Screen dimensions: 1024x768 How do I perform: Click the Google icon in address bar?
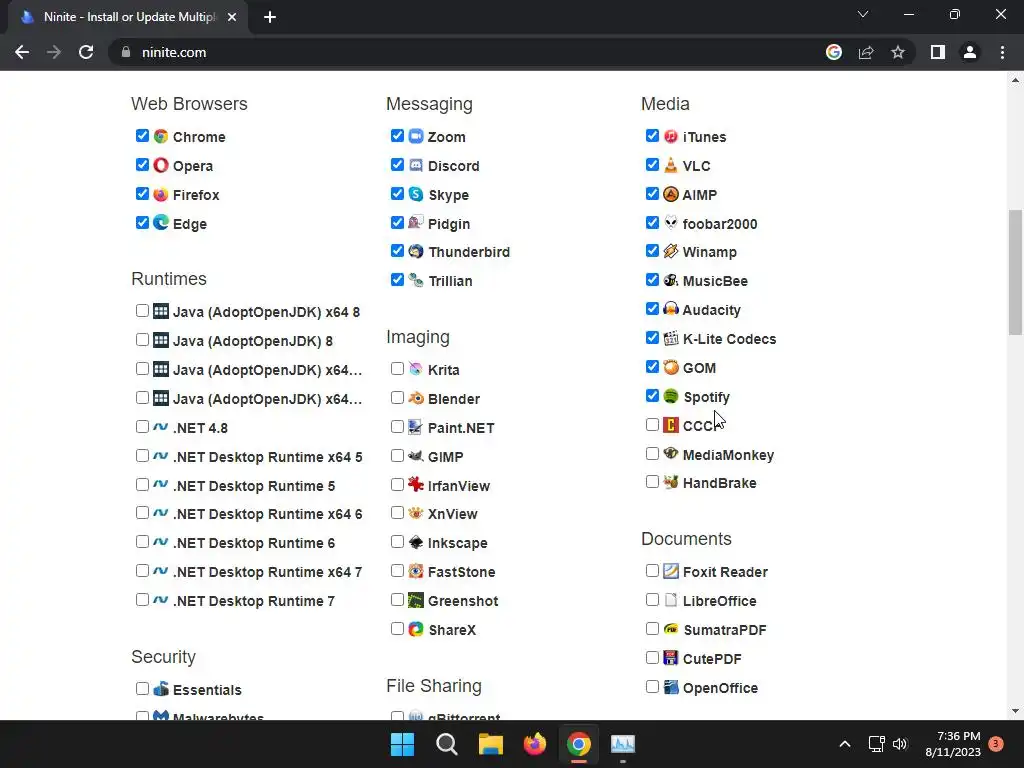tap(834, 52)
